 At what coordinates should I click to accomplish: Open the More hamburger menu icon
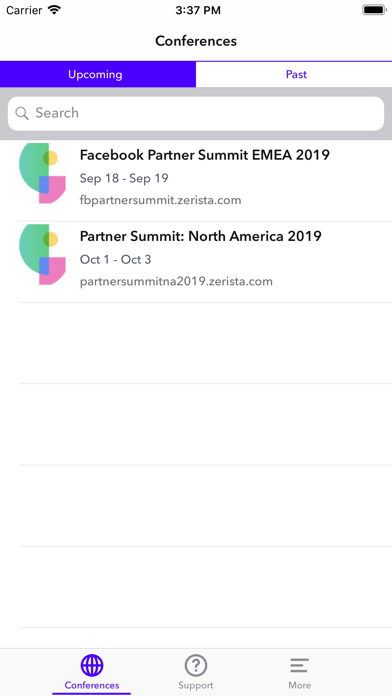point(300,666)
